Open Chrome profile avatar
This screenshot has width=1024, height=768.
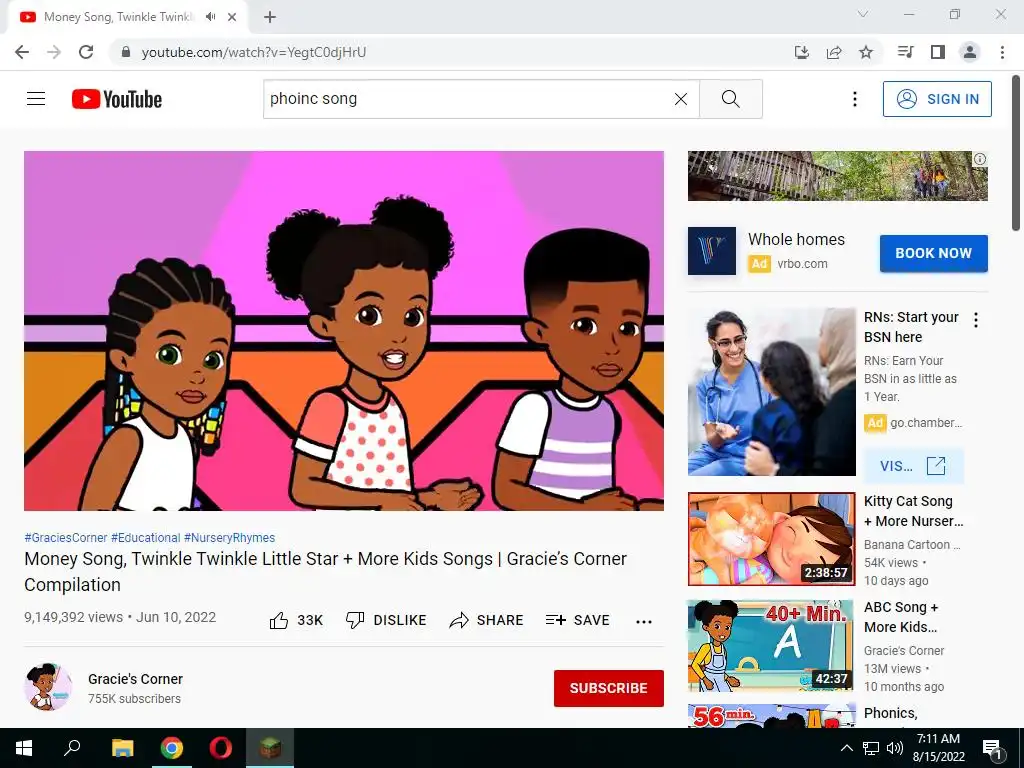point(970,52)
